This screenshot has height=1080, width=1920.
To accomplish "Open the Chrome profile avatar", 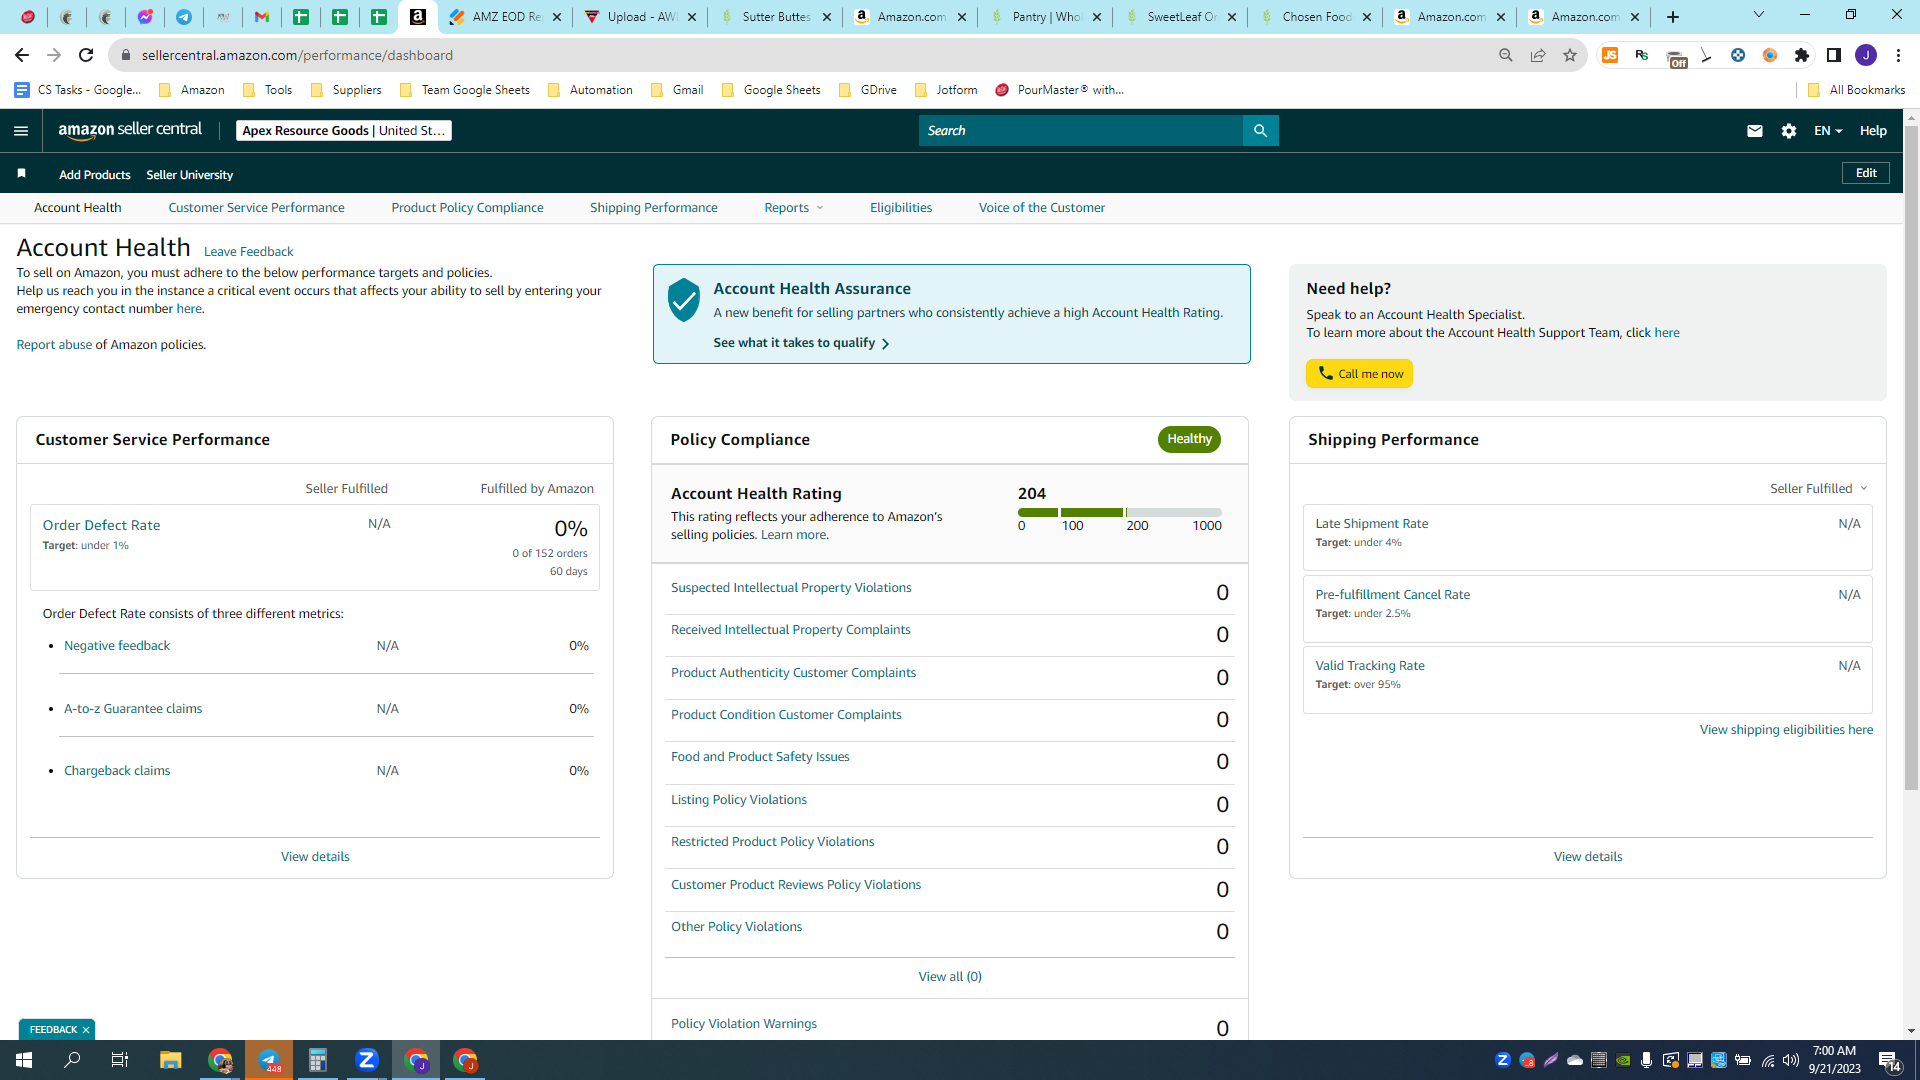I will click(1866, 55).
